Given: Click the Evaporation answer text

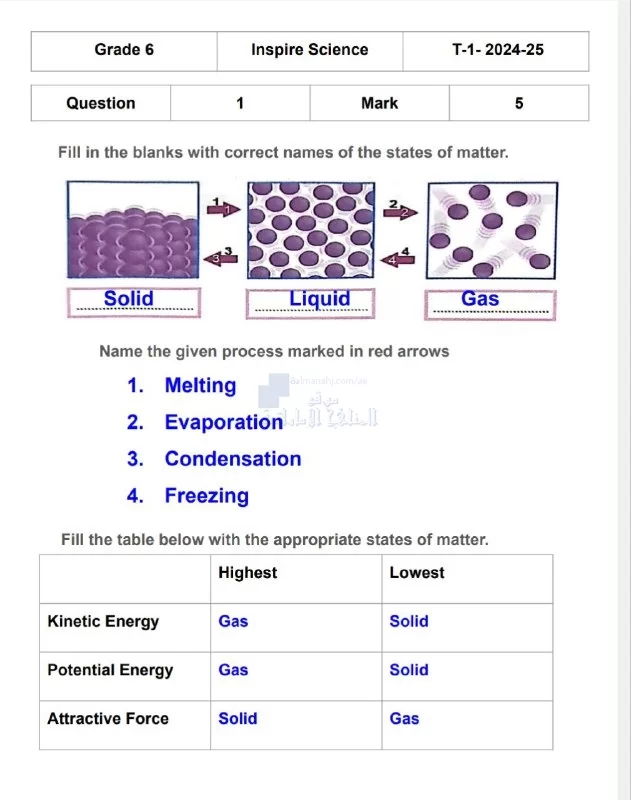Looking at the screenshot, I should click(224, 422).
